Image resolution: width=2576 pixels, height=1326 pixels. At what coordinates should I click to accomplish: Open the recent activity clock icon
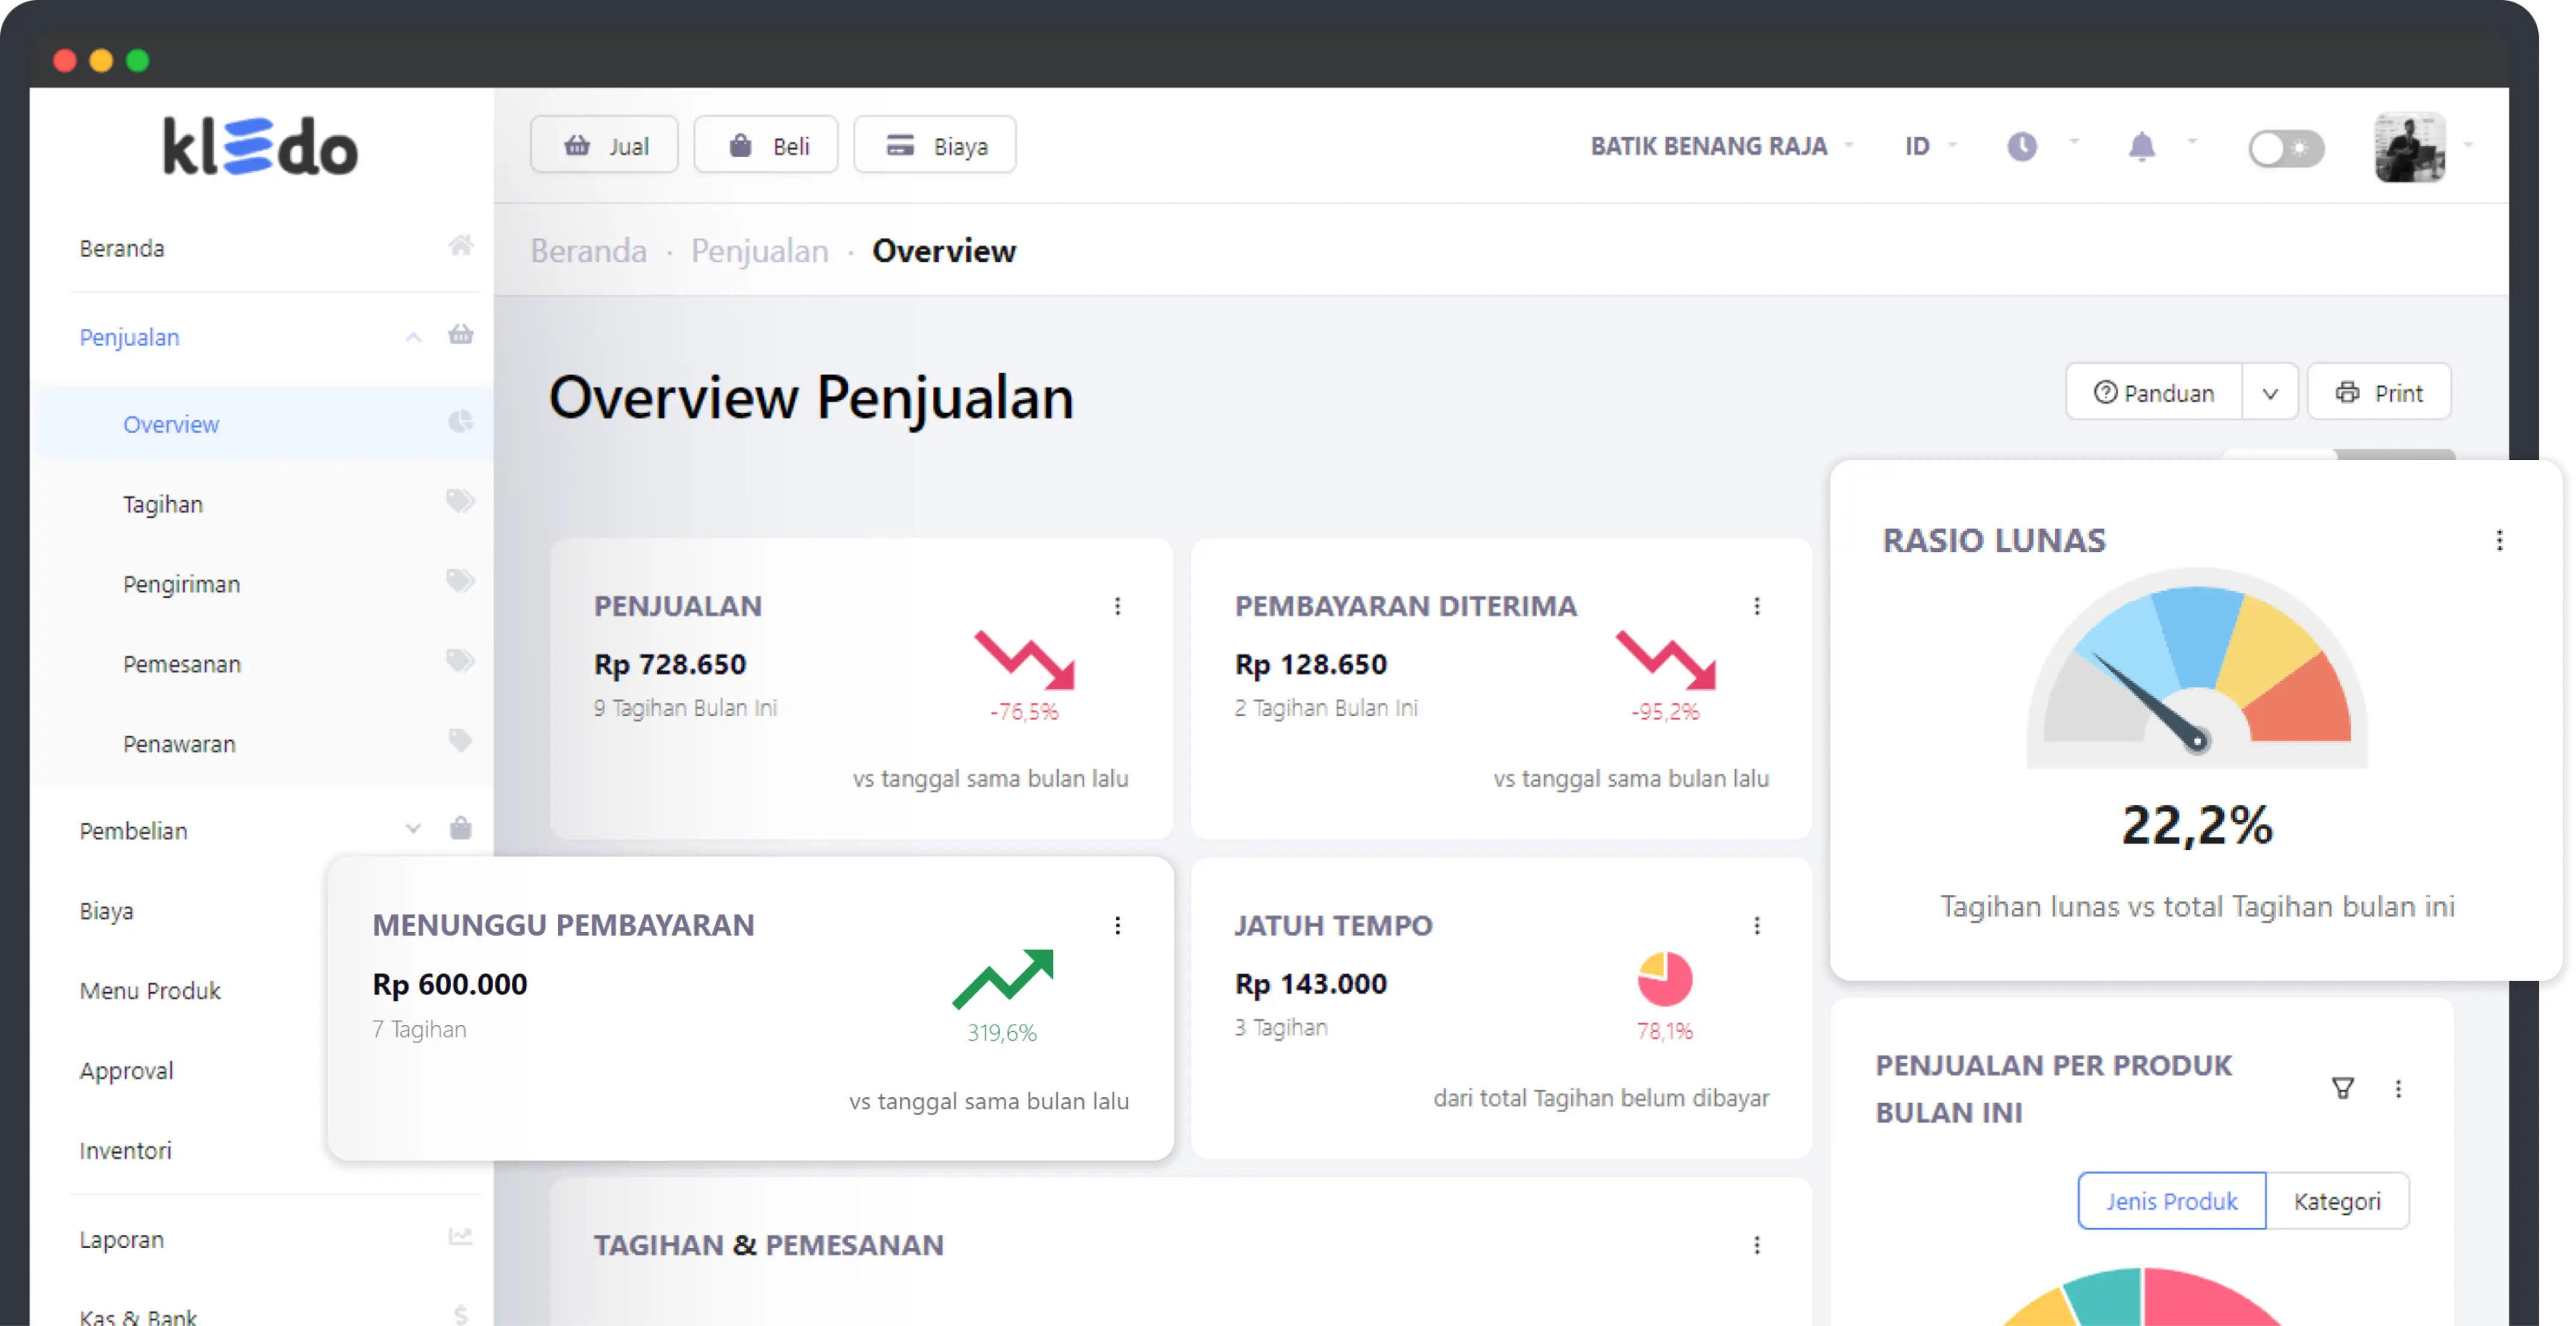coord(2021,147)
